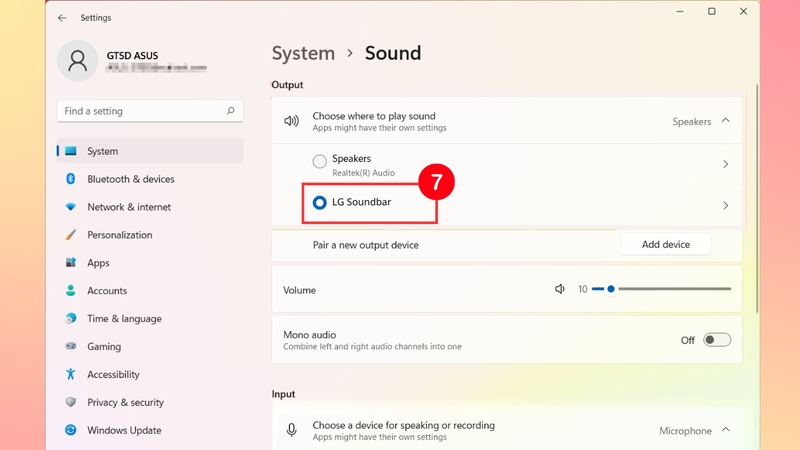
Task: Click the volume value 10
Action: pyautogui.click(x=583, y=289)
